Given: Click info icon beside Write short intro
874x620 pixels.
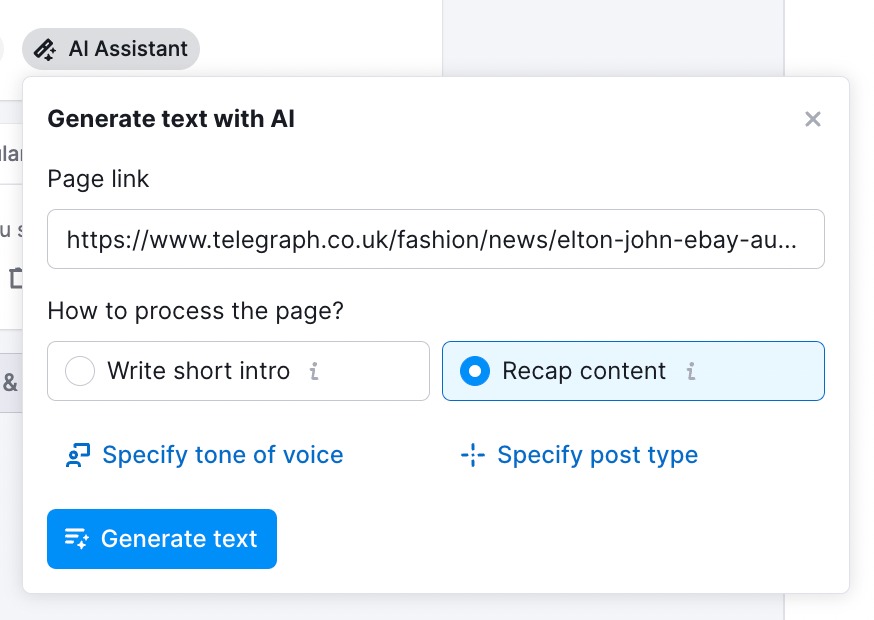Looking at the screenshot, I should tap(314, 371).
